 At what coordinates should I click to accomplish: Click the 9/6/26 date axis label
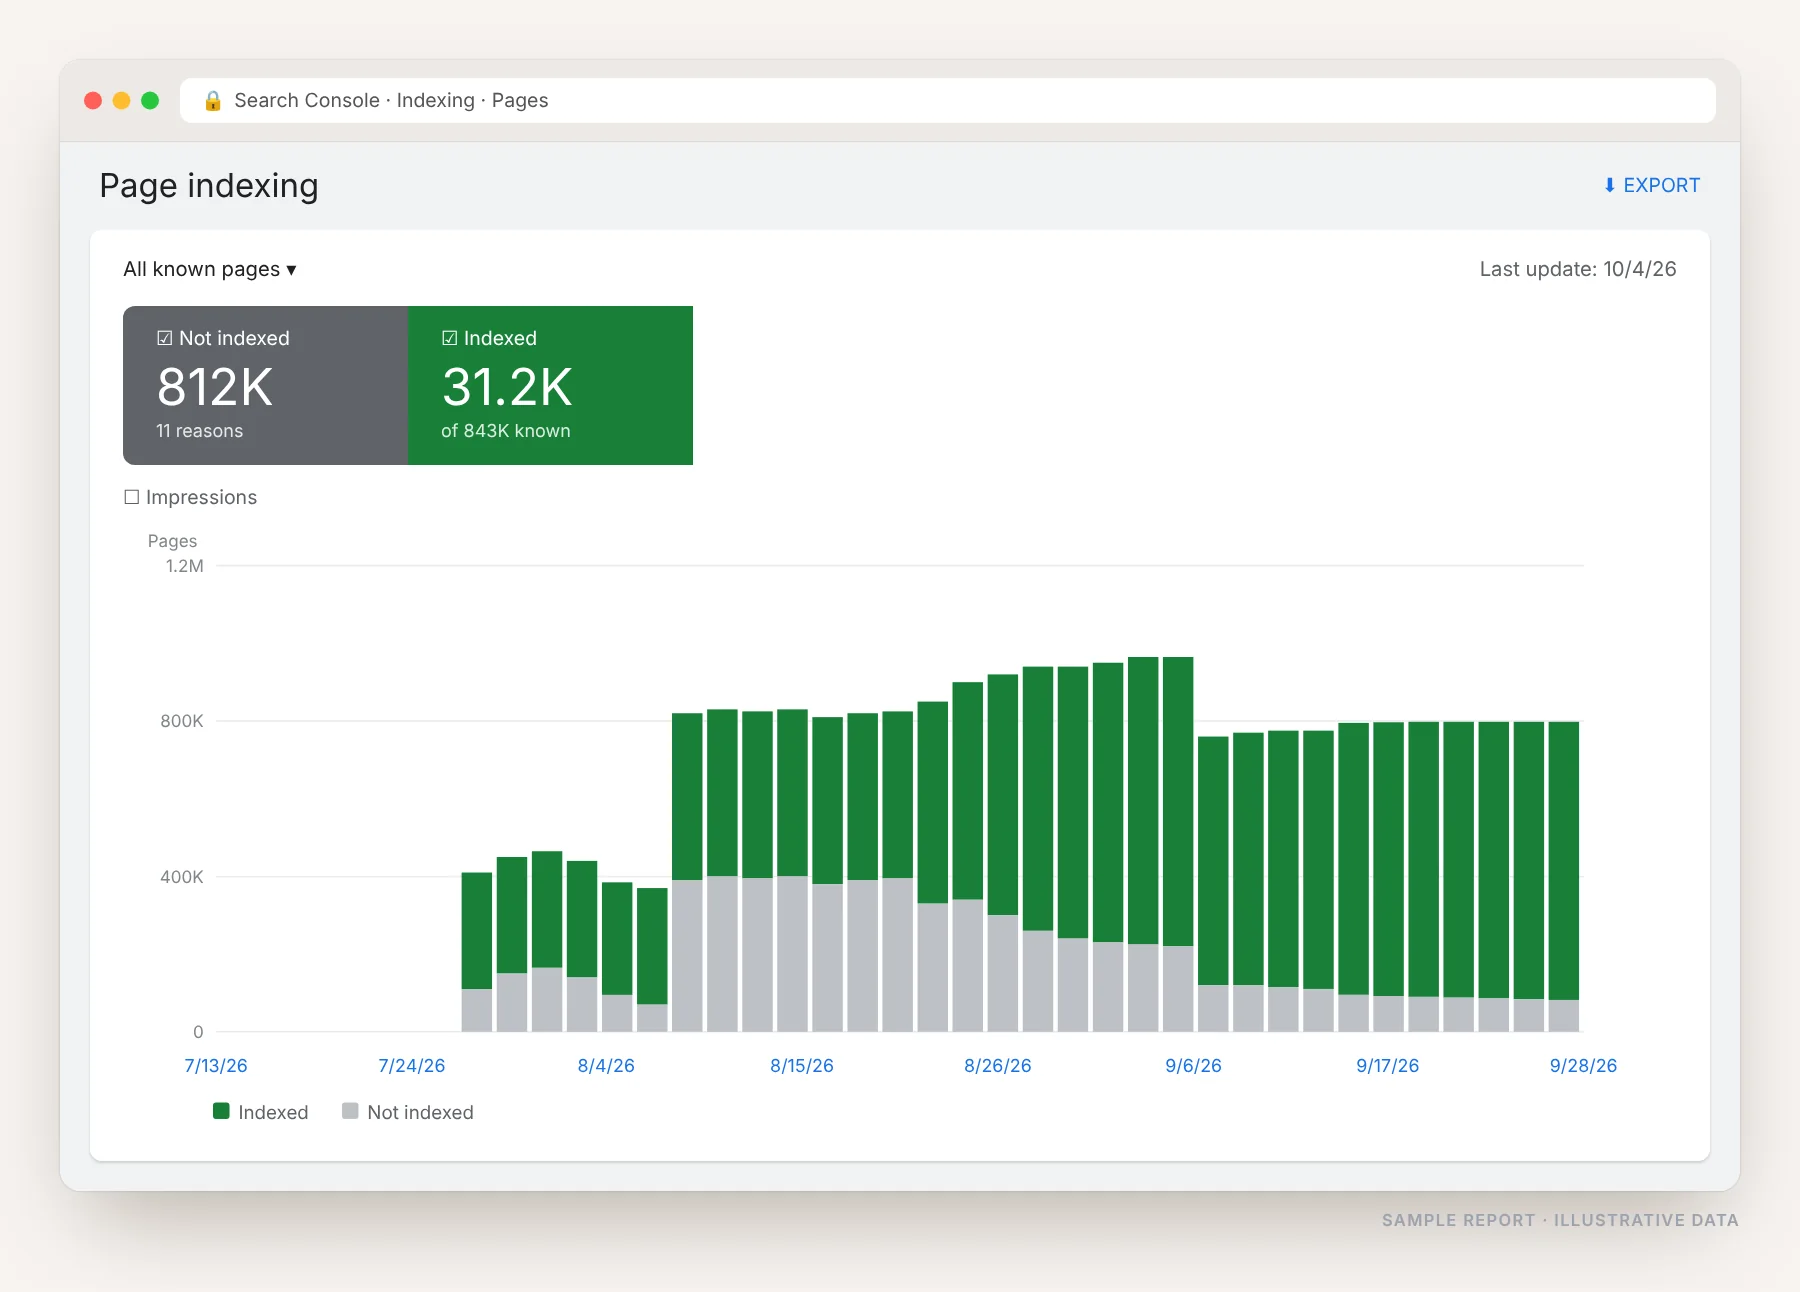point(1193,1065)
